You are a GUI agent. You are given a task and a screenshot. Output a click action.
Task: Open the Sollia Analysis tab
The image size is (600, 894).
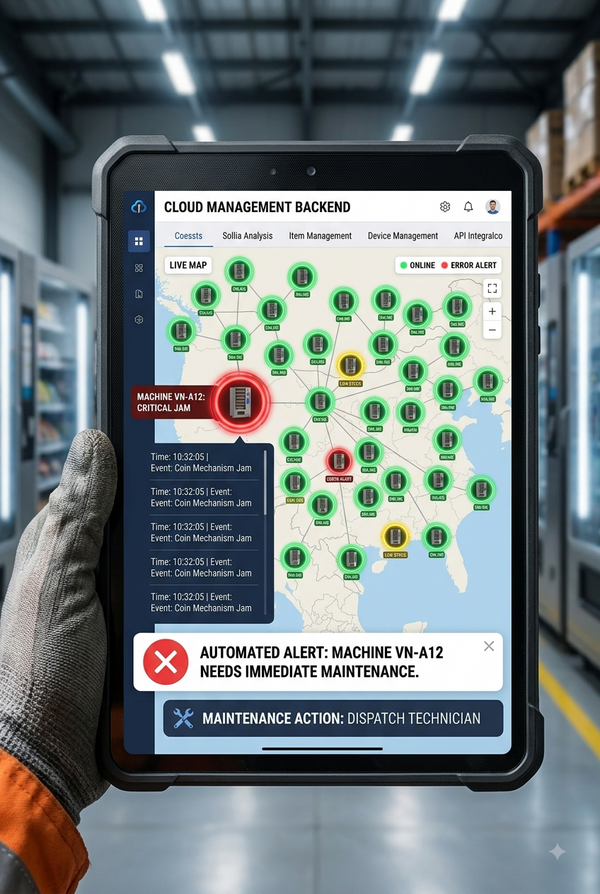pos(248,235)
